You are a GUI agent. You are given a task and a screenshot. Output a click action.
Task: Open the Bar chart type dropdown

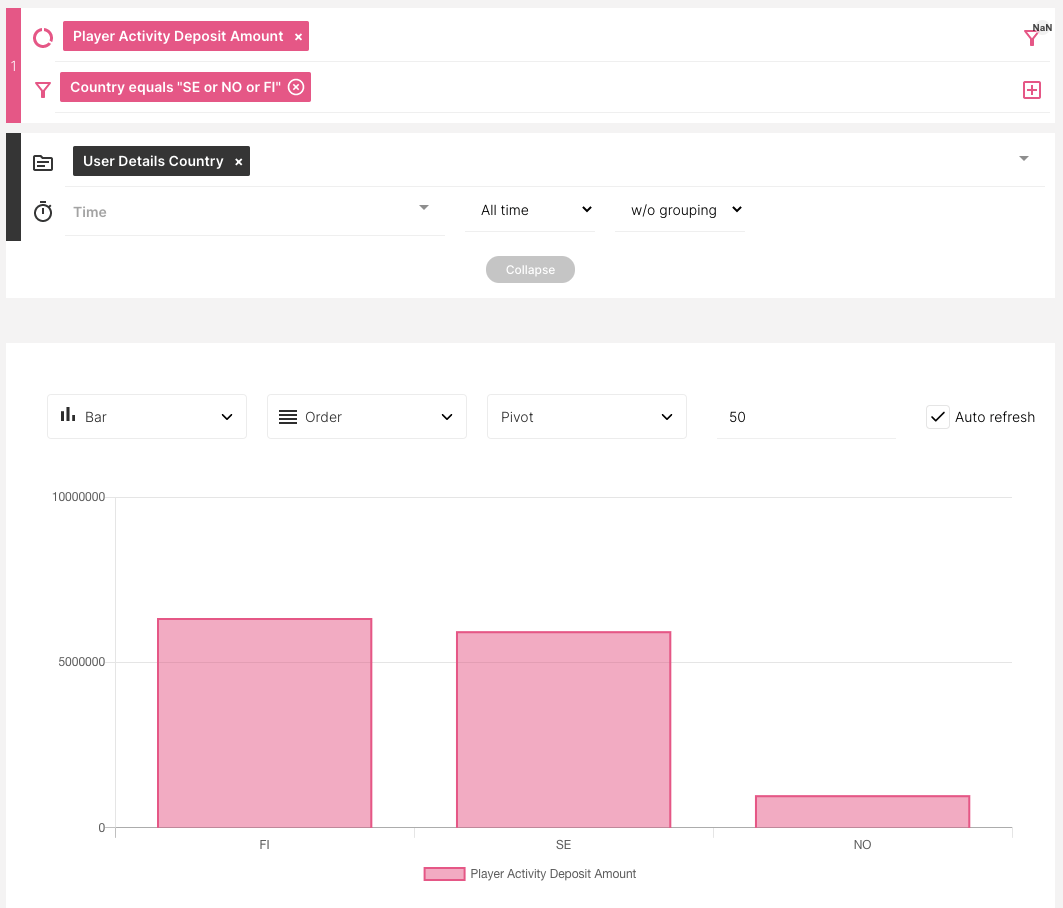coord(147,417)
